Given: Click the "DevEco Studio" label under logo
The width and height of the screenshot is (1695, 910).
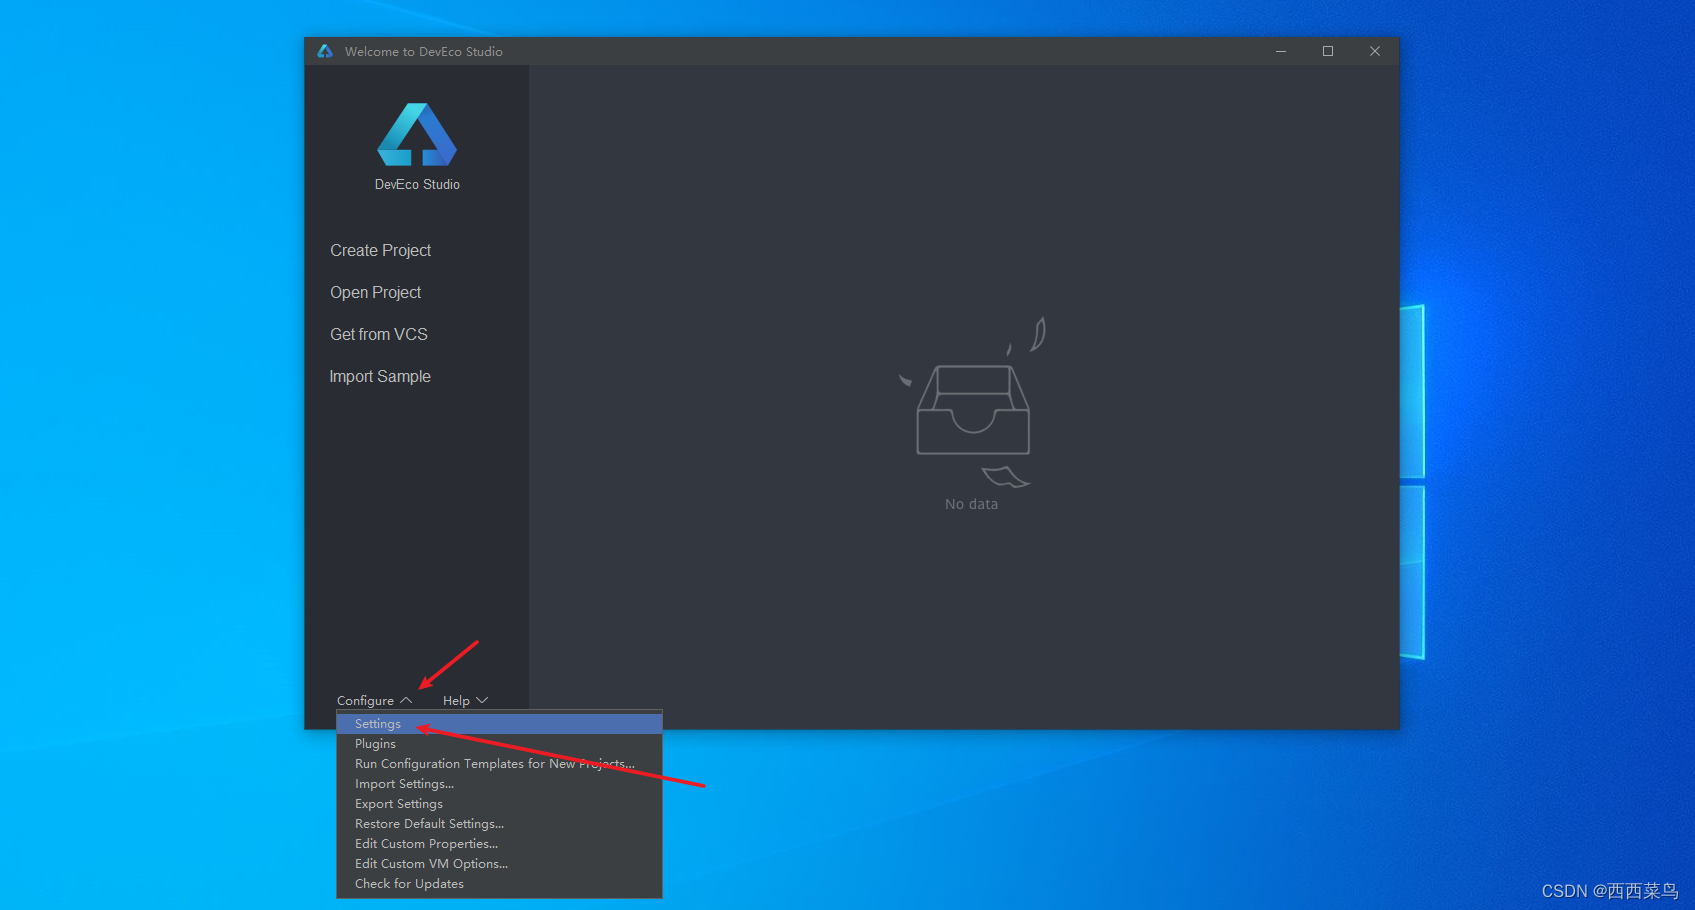Looking at the screenshot, I should (x=417, y=185).
